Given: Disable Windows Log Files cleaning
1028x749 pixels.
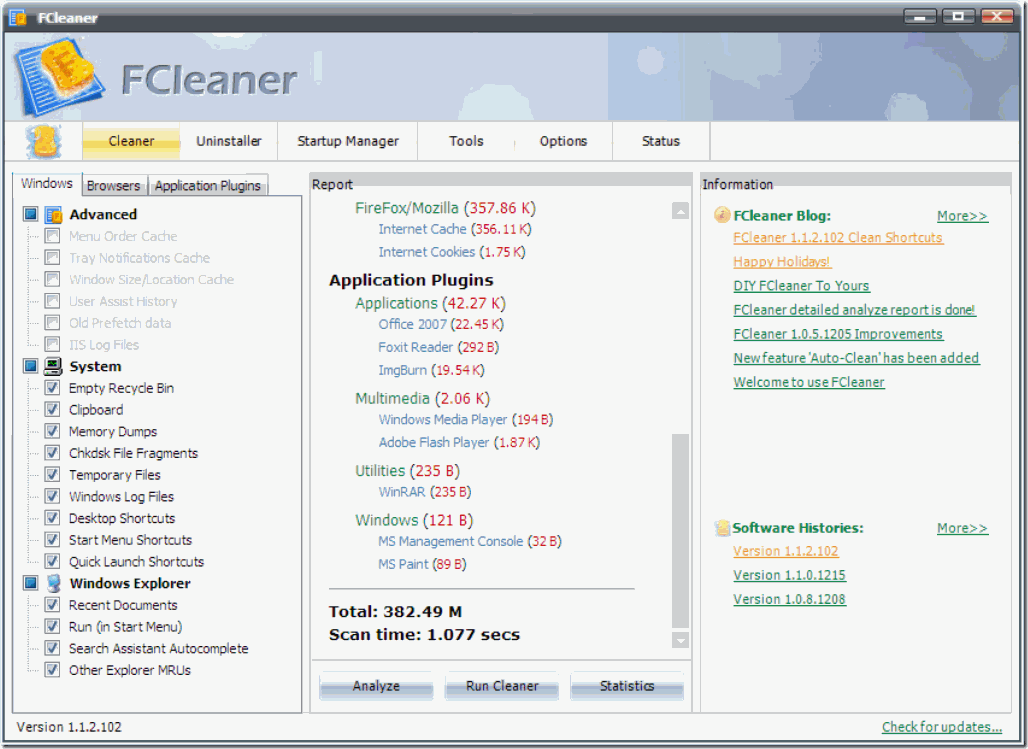Looking at the screenshot, I should (52, 496).
